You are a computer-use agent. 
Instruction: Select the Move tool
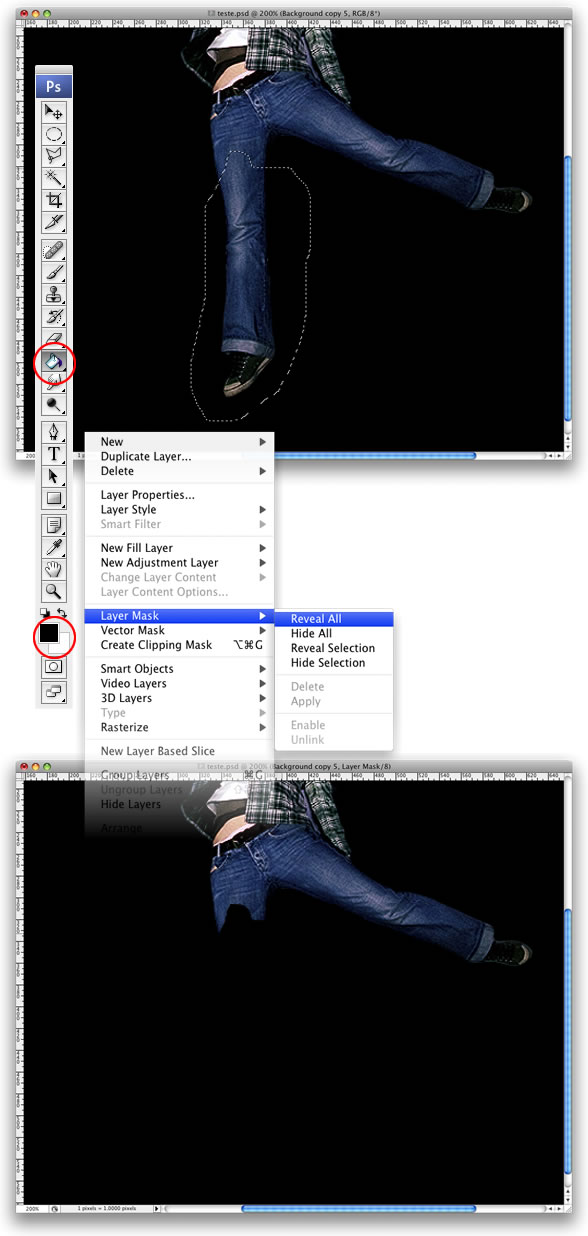(54, 111)
